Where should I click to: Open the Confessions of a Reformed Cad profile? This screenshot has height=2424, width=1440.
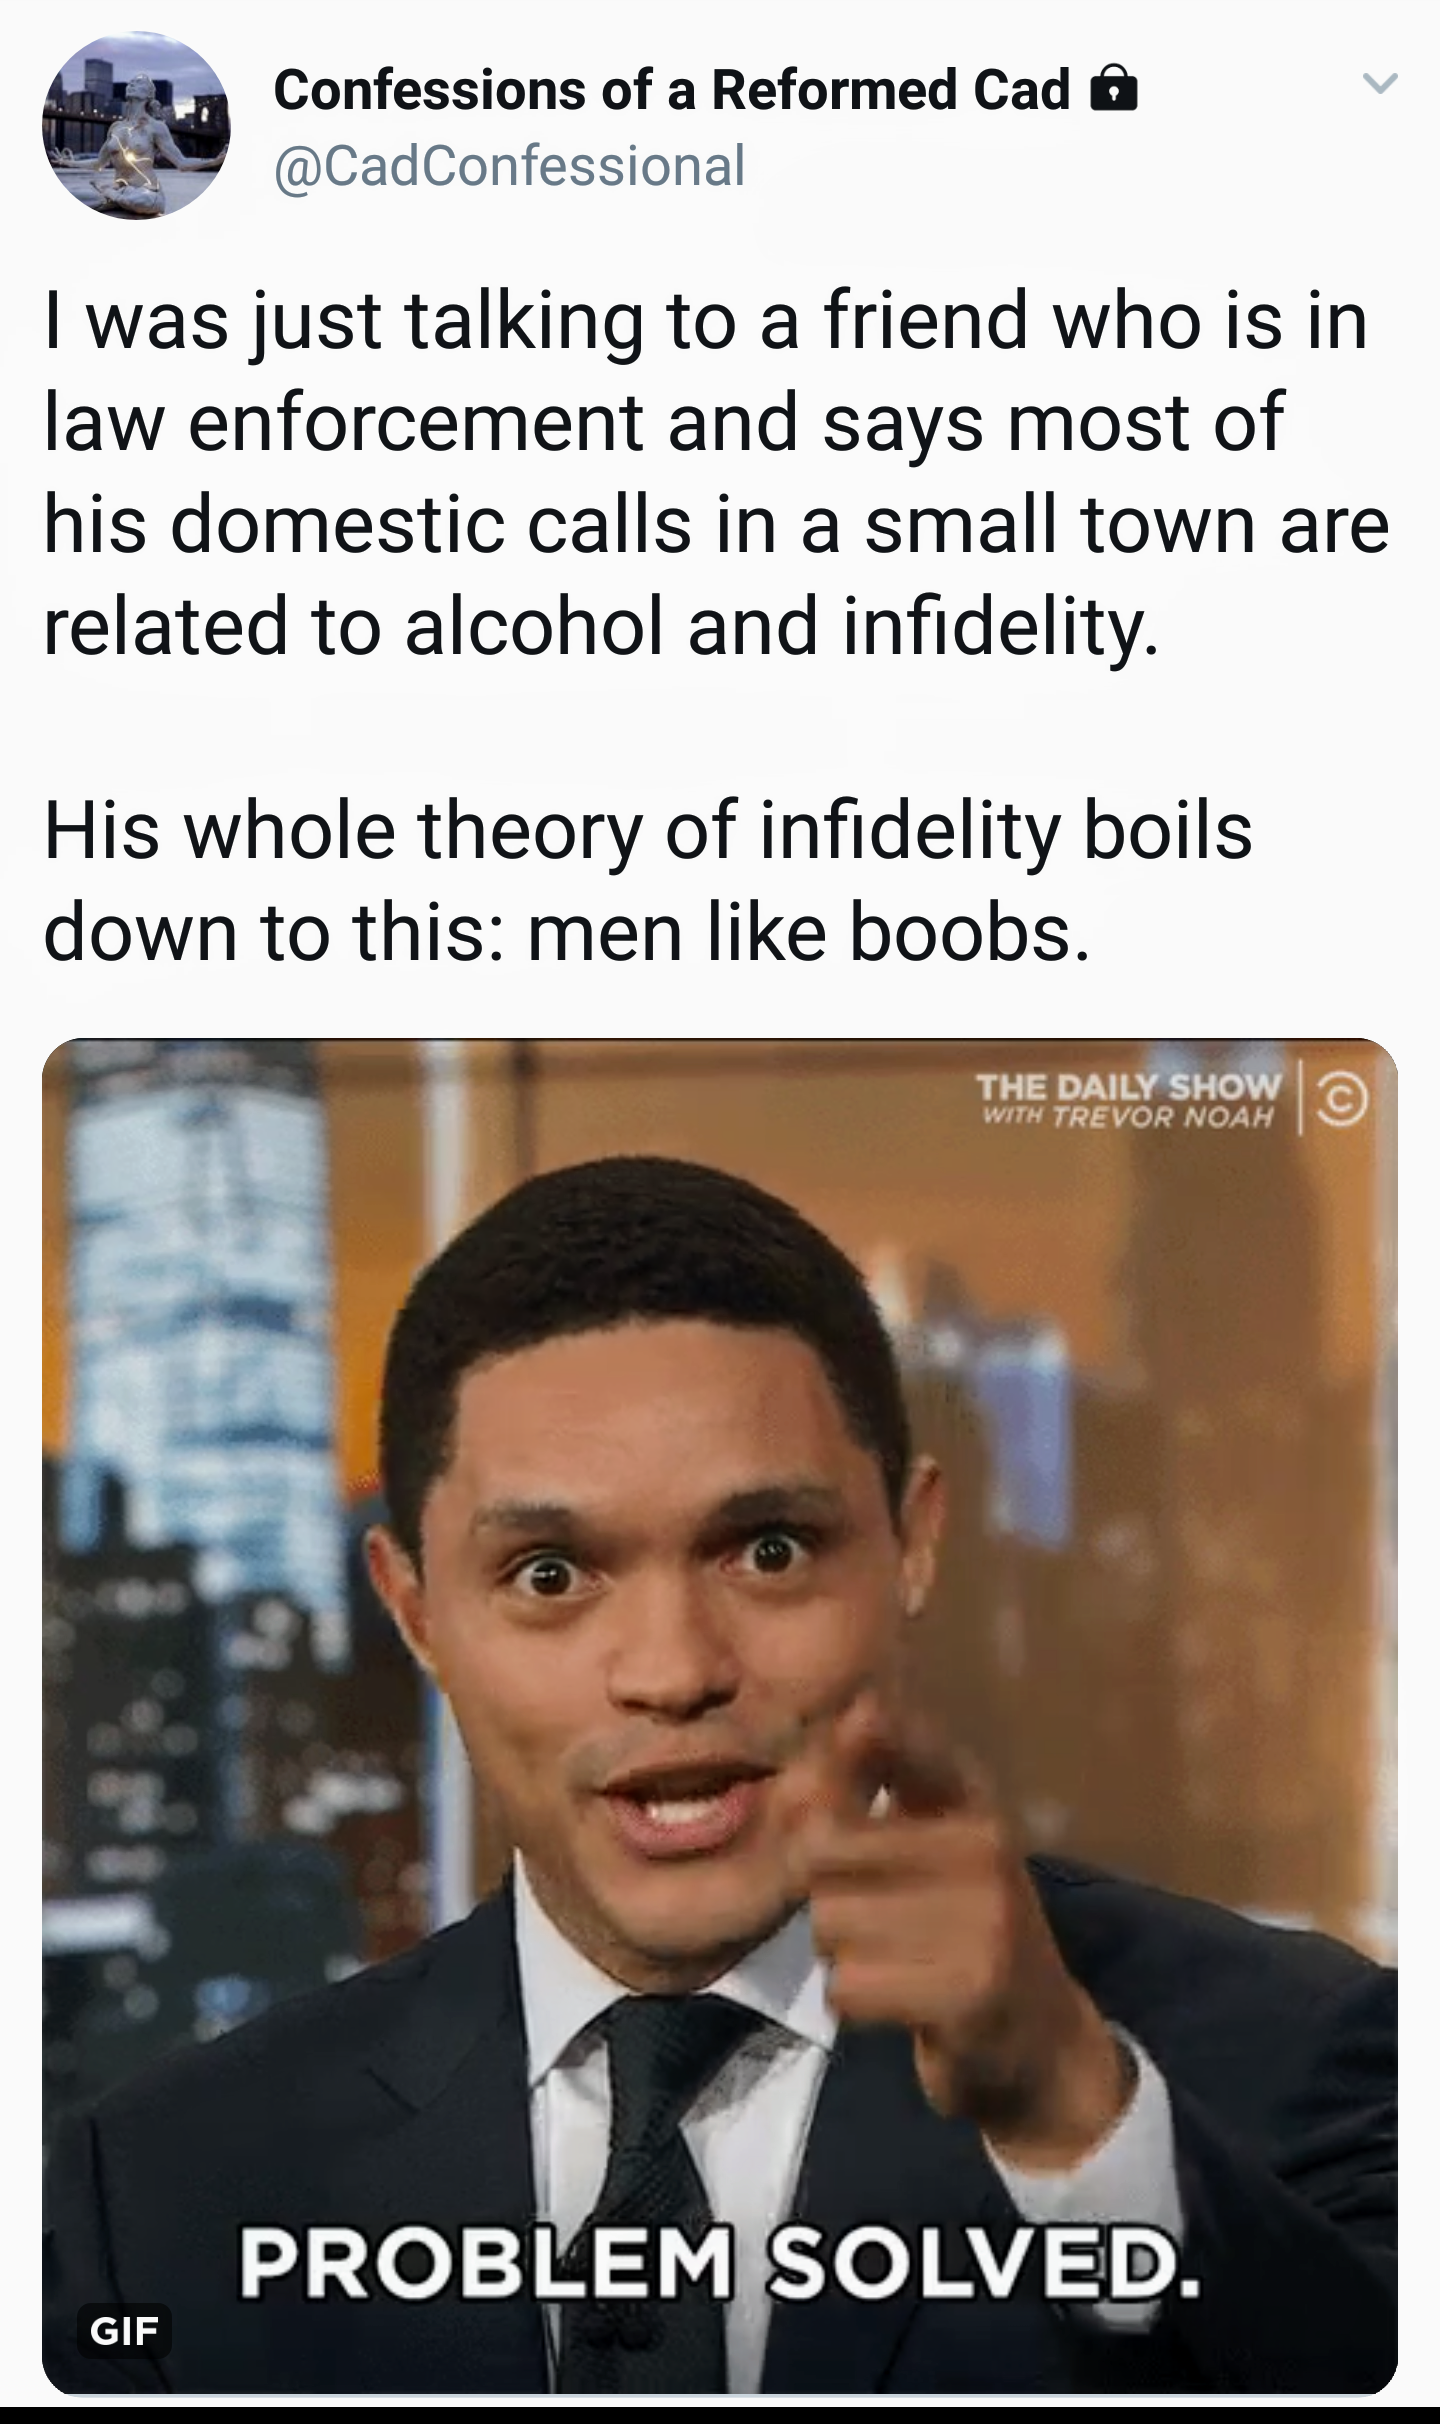pos(671,91)
